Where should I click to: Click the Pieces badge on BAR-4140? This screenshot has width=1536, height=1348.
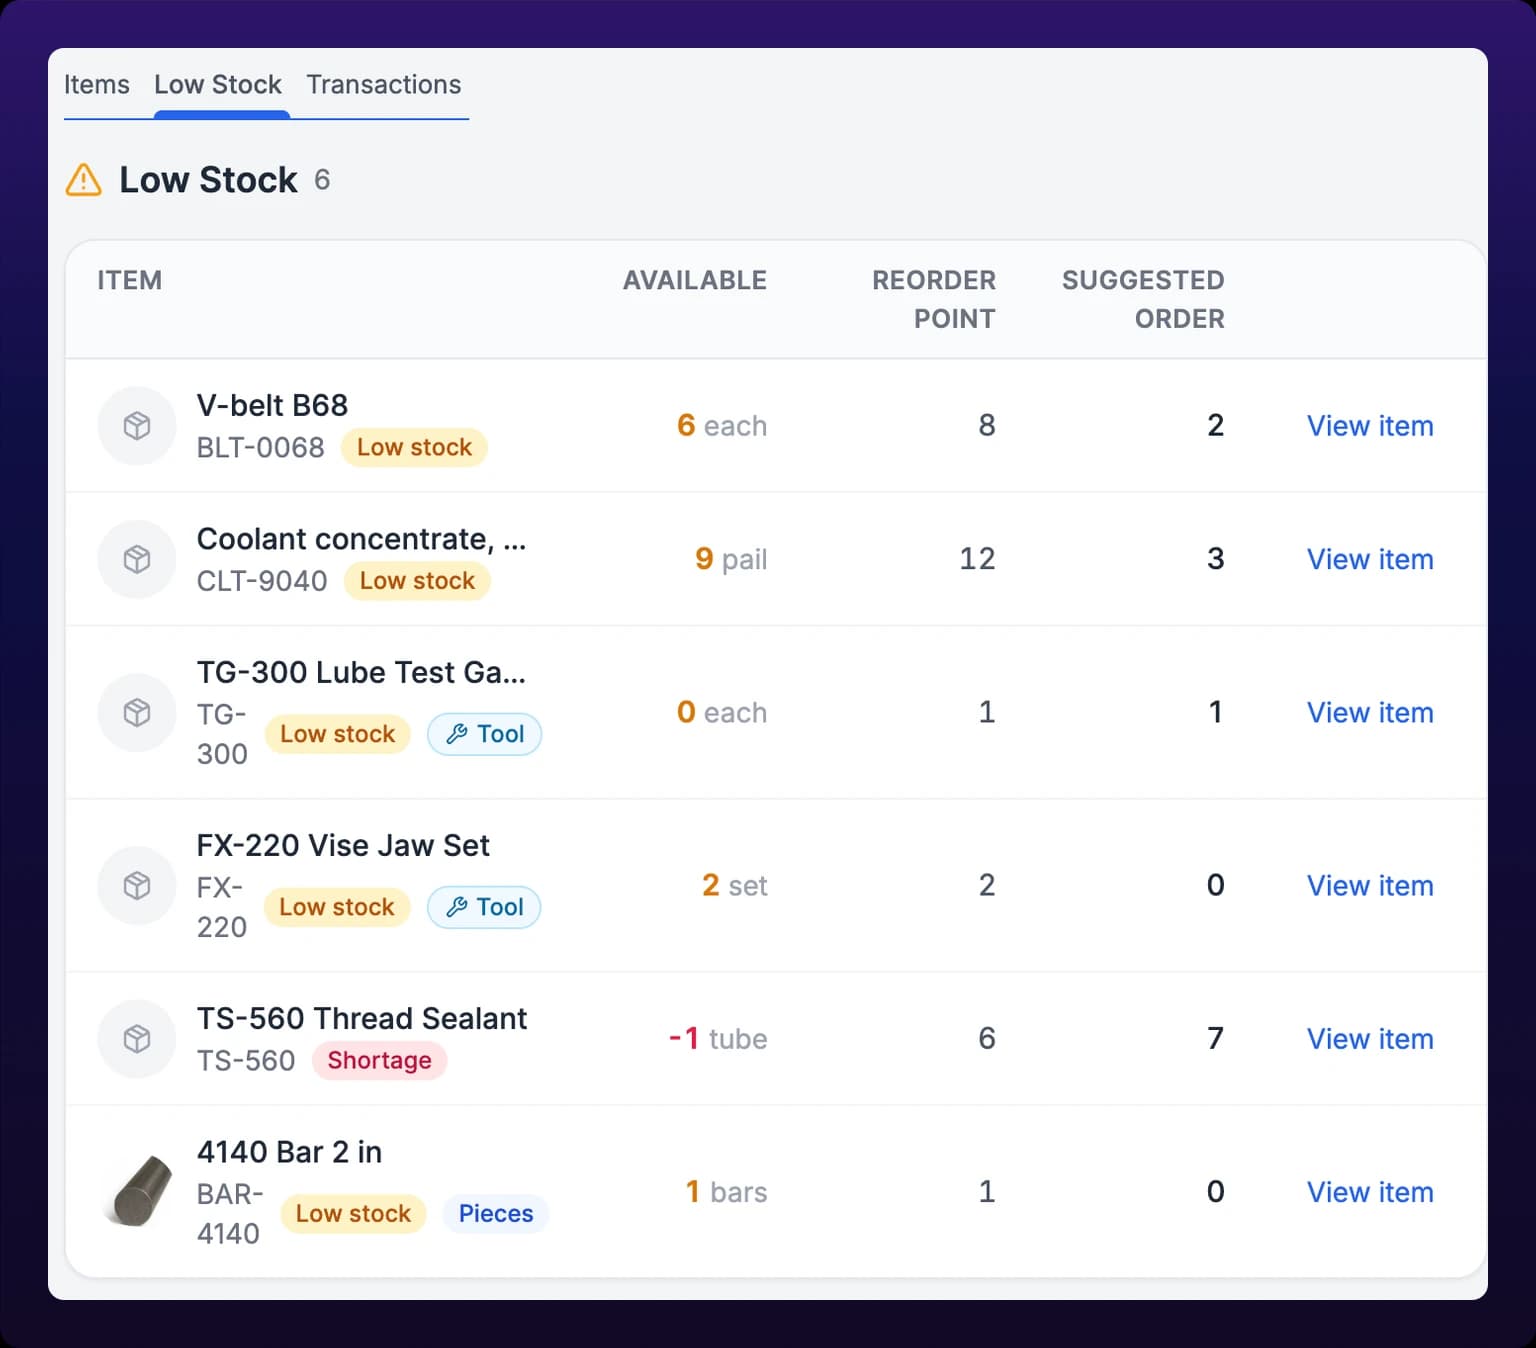pos(496,1214)
